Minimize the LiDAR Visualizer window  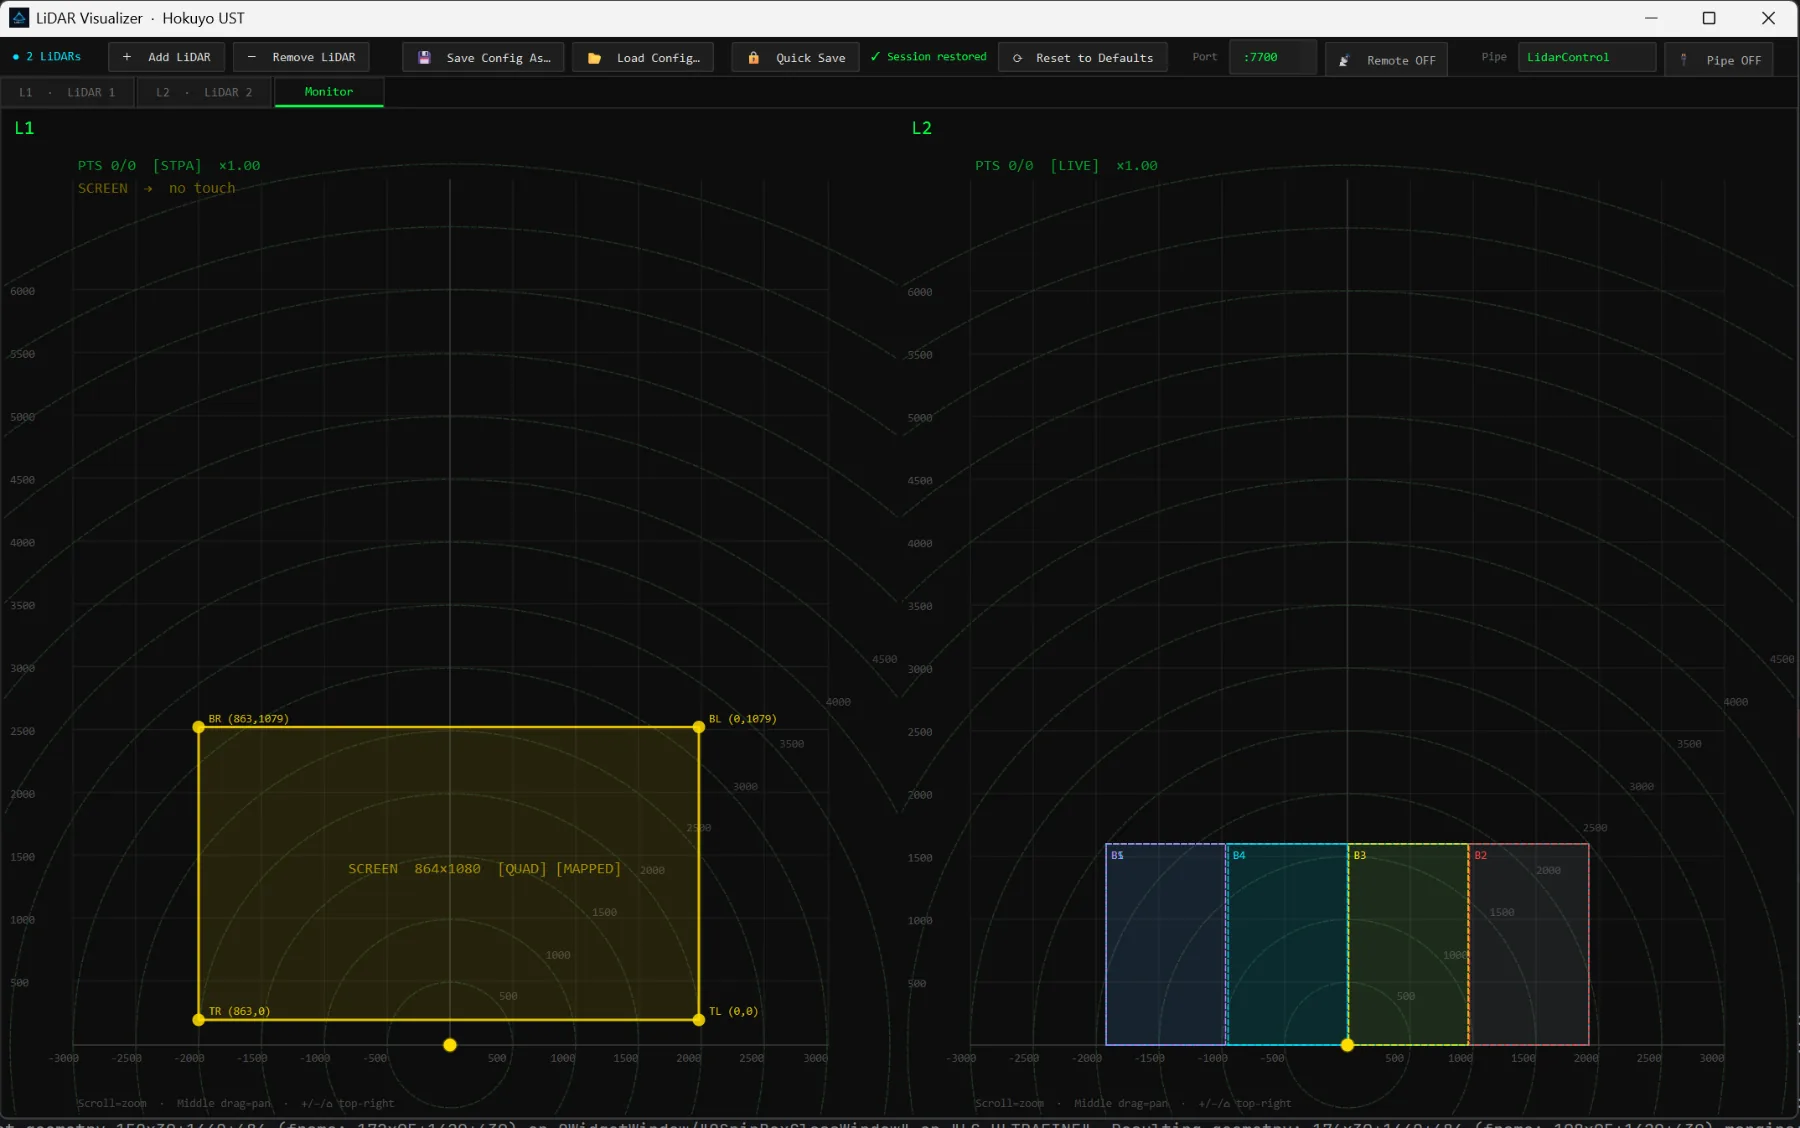tap(1651, 18)
